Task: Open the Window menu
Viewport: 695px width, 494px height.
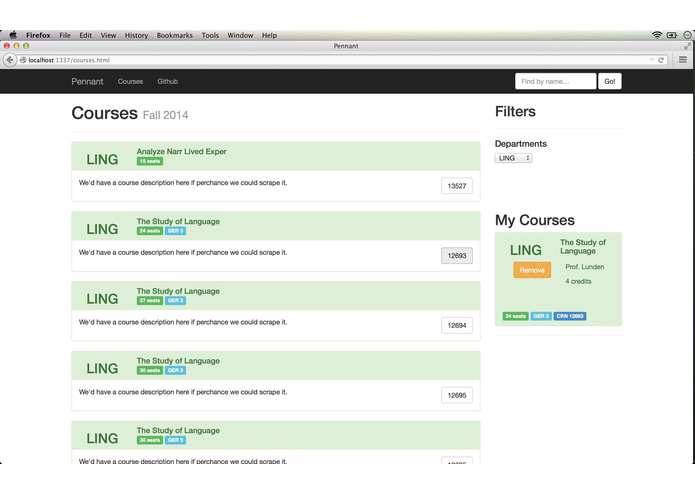Action: 240,35
